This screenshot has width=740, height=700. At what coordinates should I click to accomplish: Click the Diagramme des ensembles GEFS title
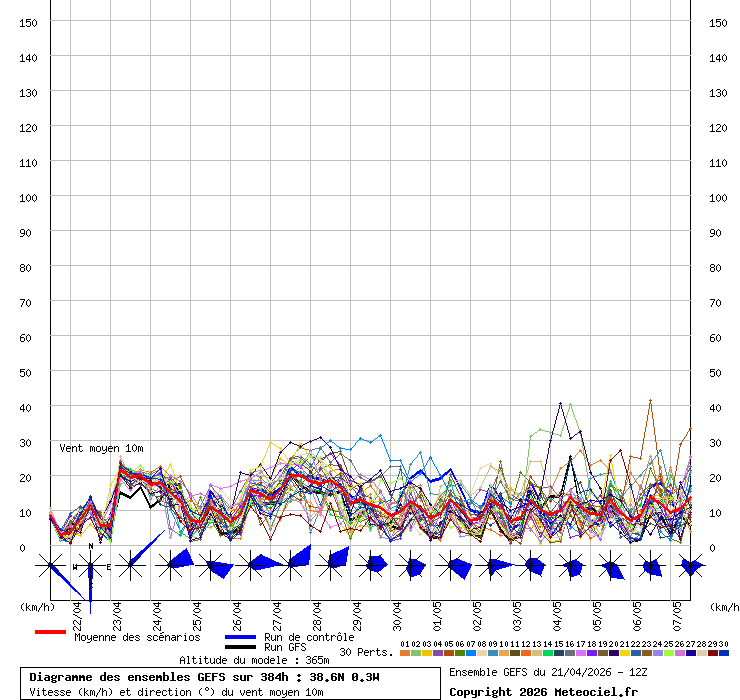(204, 677)
